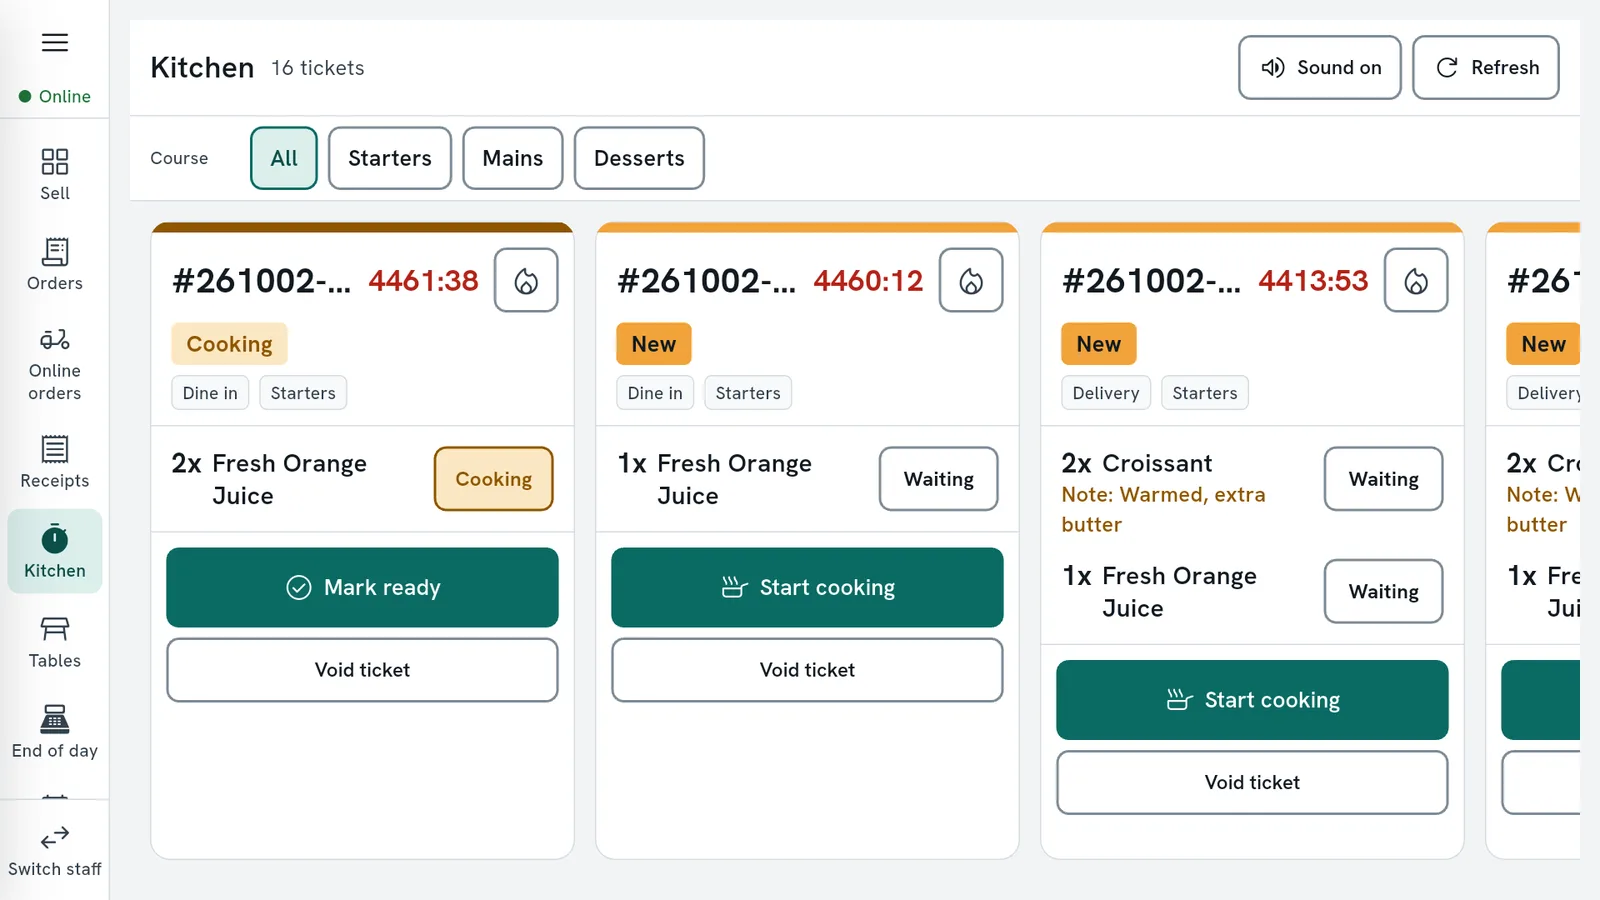Open the Sell screen

[55, 175]
